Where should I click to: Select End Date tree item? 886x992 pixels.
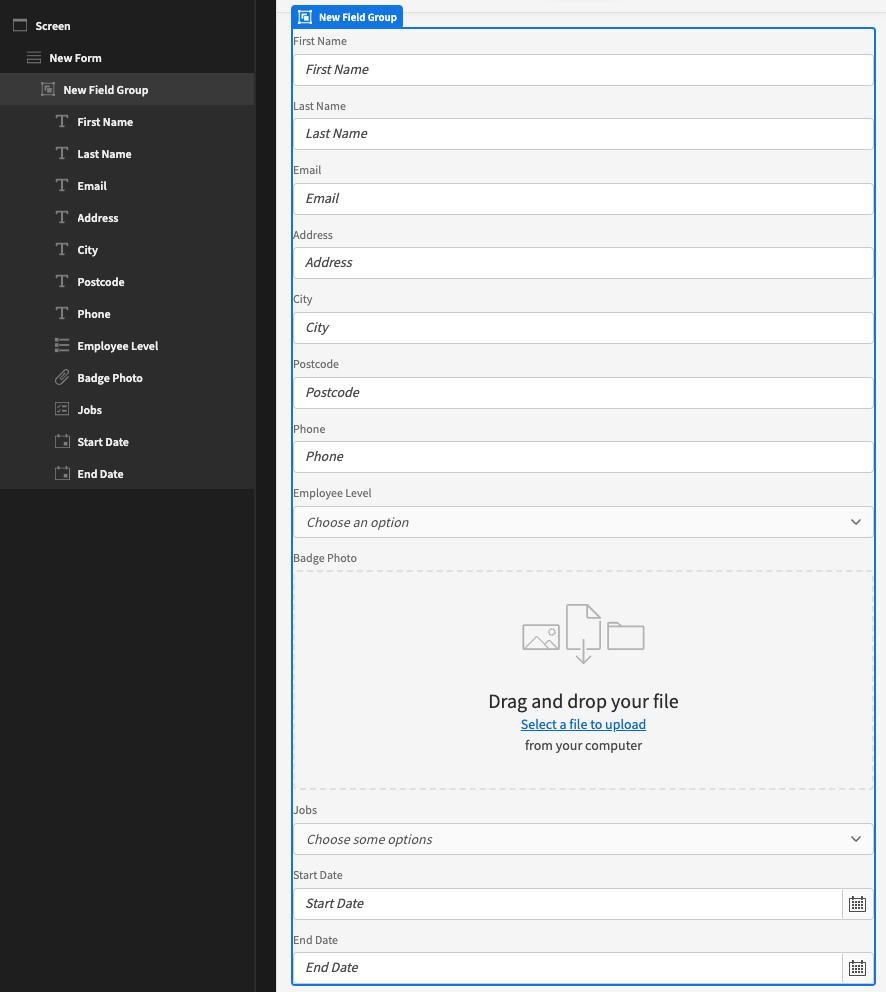coord(127,473)
